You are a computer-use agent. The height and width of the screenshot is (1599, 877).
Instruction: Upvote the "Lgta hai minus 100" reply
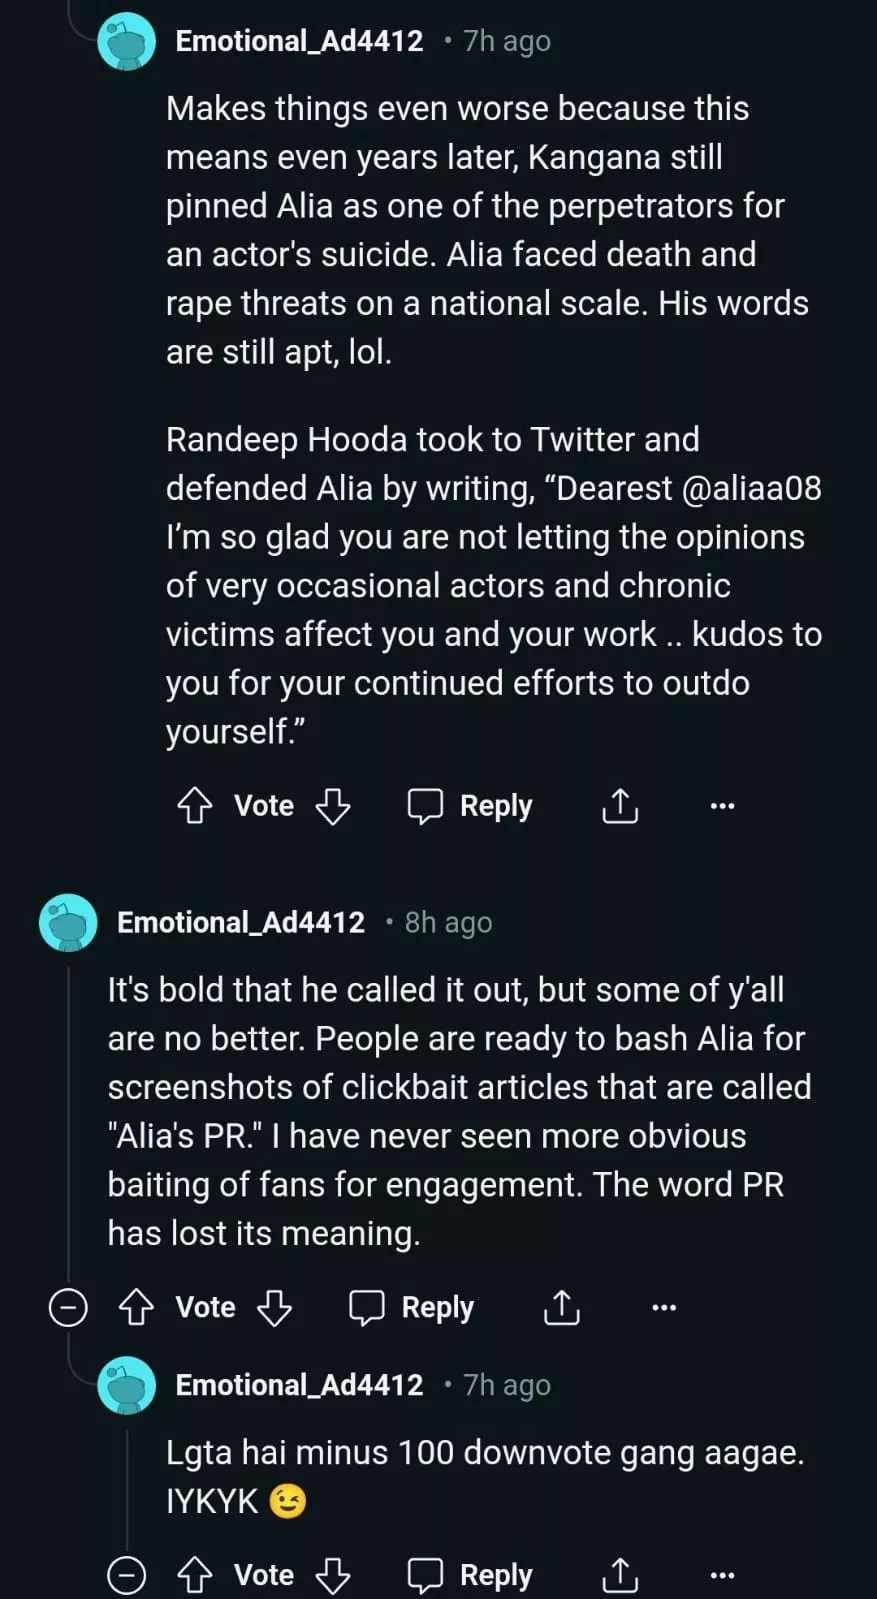tap(194, 1575)
